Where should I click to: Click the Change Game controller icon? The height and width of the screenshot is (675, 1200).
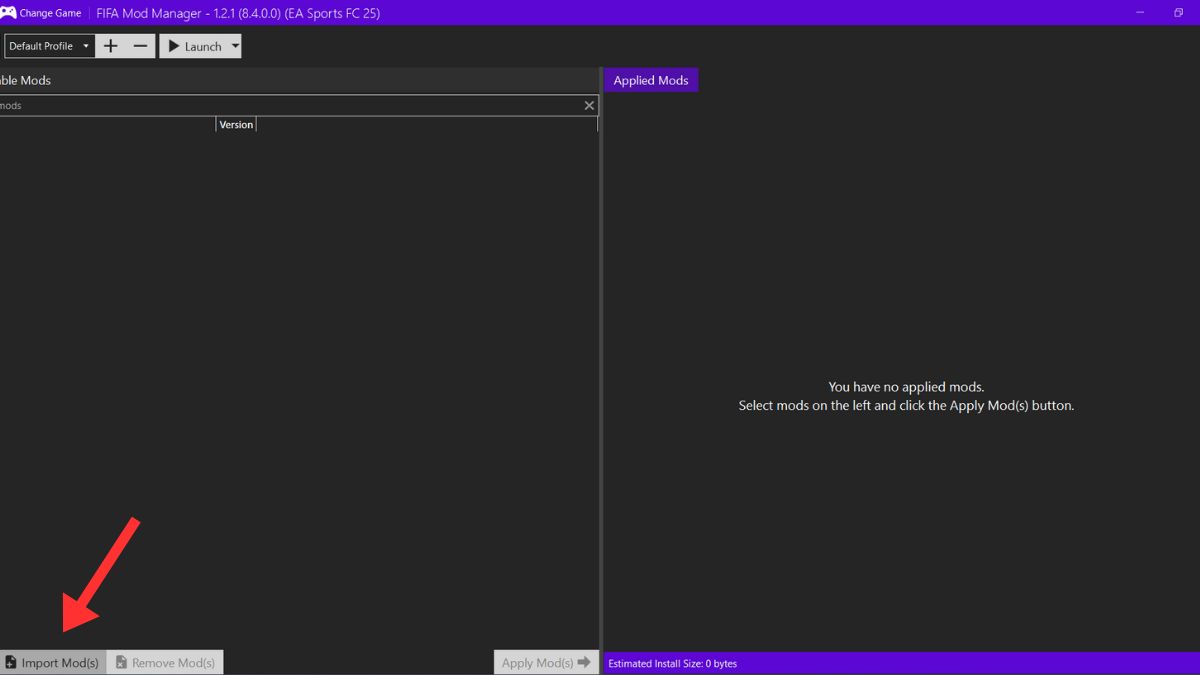(x=8, y=13)
